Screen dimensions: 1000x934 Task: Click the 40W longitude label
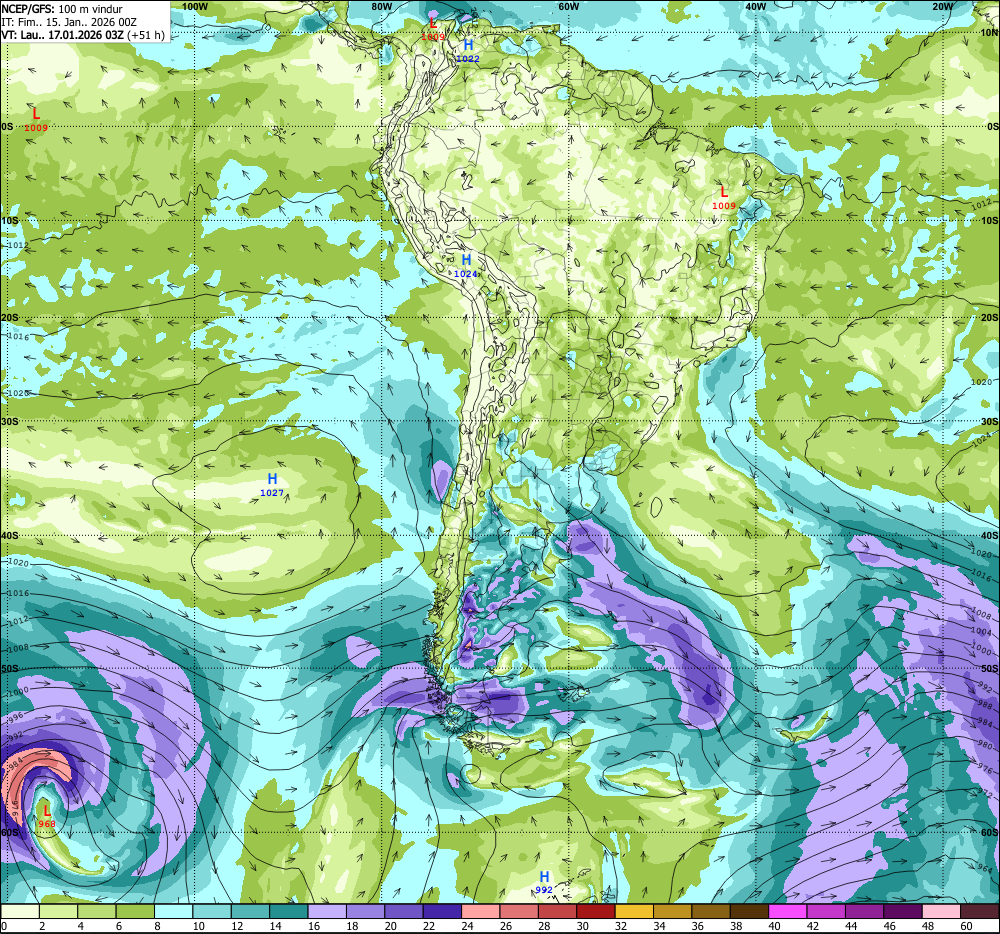(x=755, y=6)
